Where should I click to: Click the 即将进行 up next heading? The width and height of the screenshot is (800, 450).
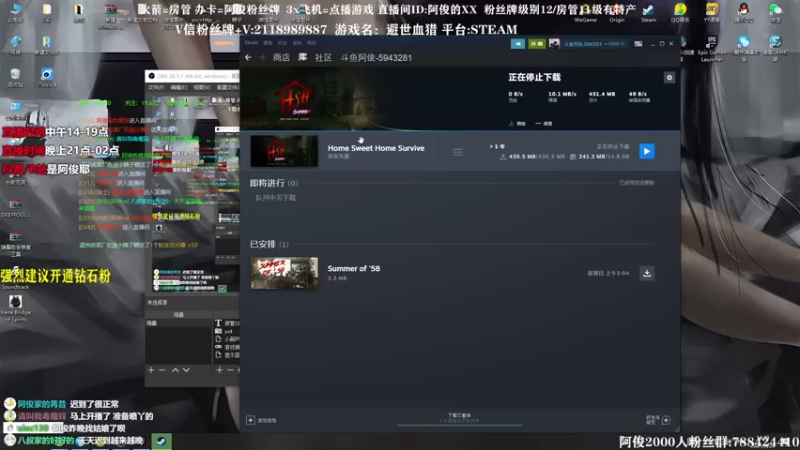click(x=267, y=183)
